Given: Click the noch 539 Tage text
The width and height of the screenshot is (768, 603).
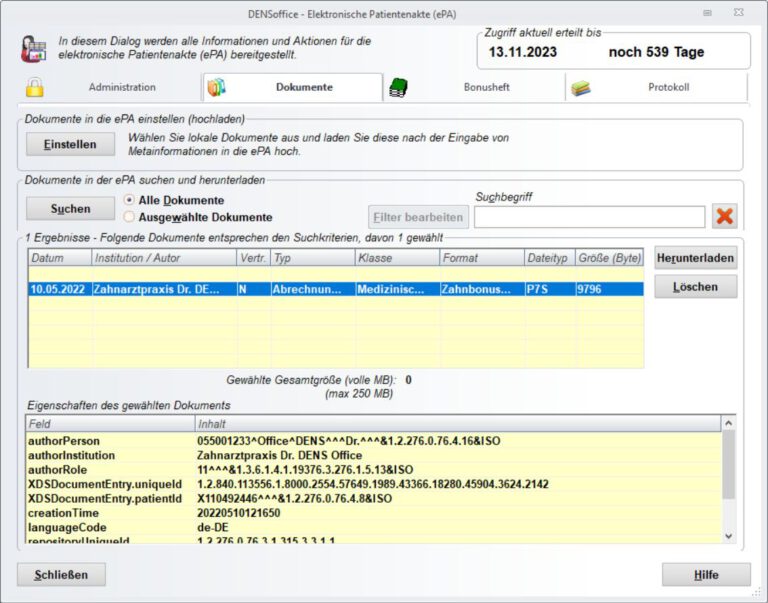Looking at the screenshot, I should click(656, 52).
